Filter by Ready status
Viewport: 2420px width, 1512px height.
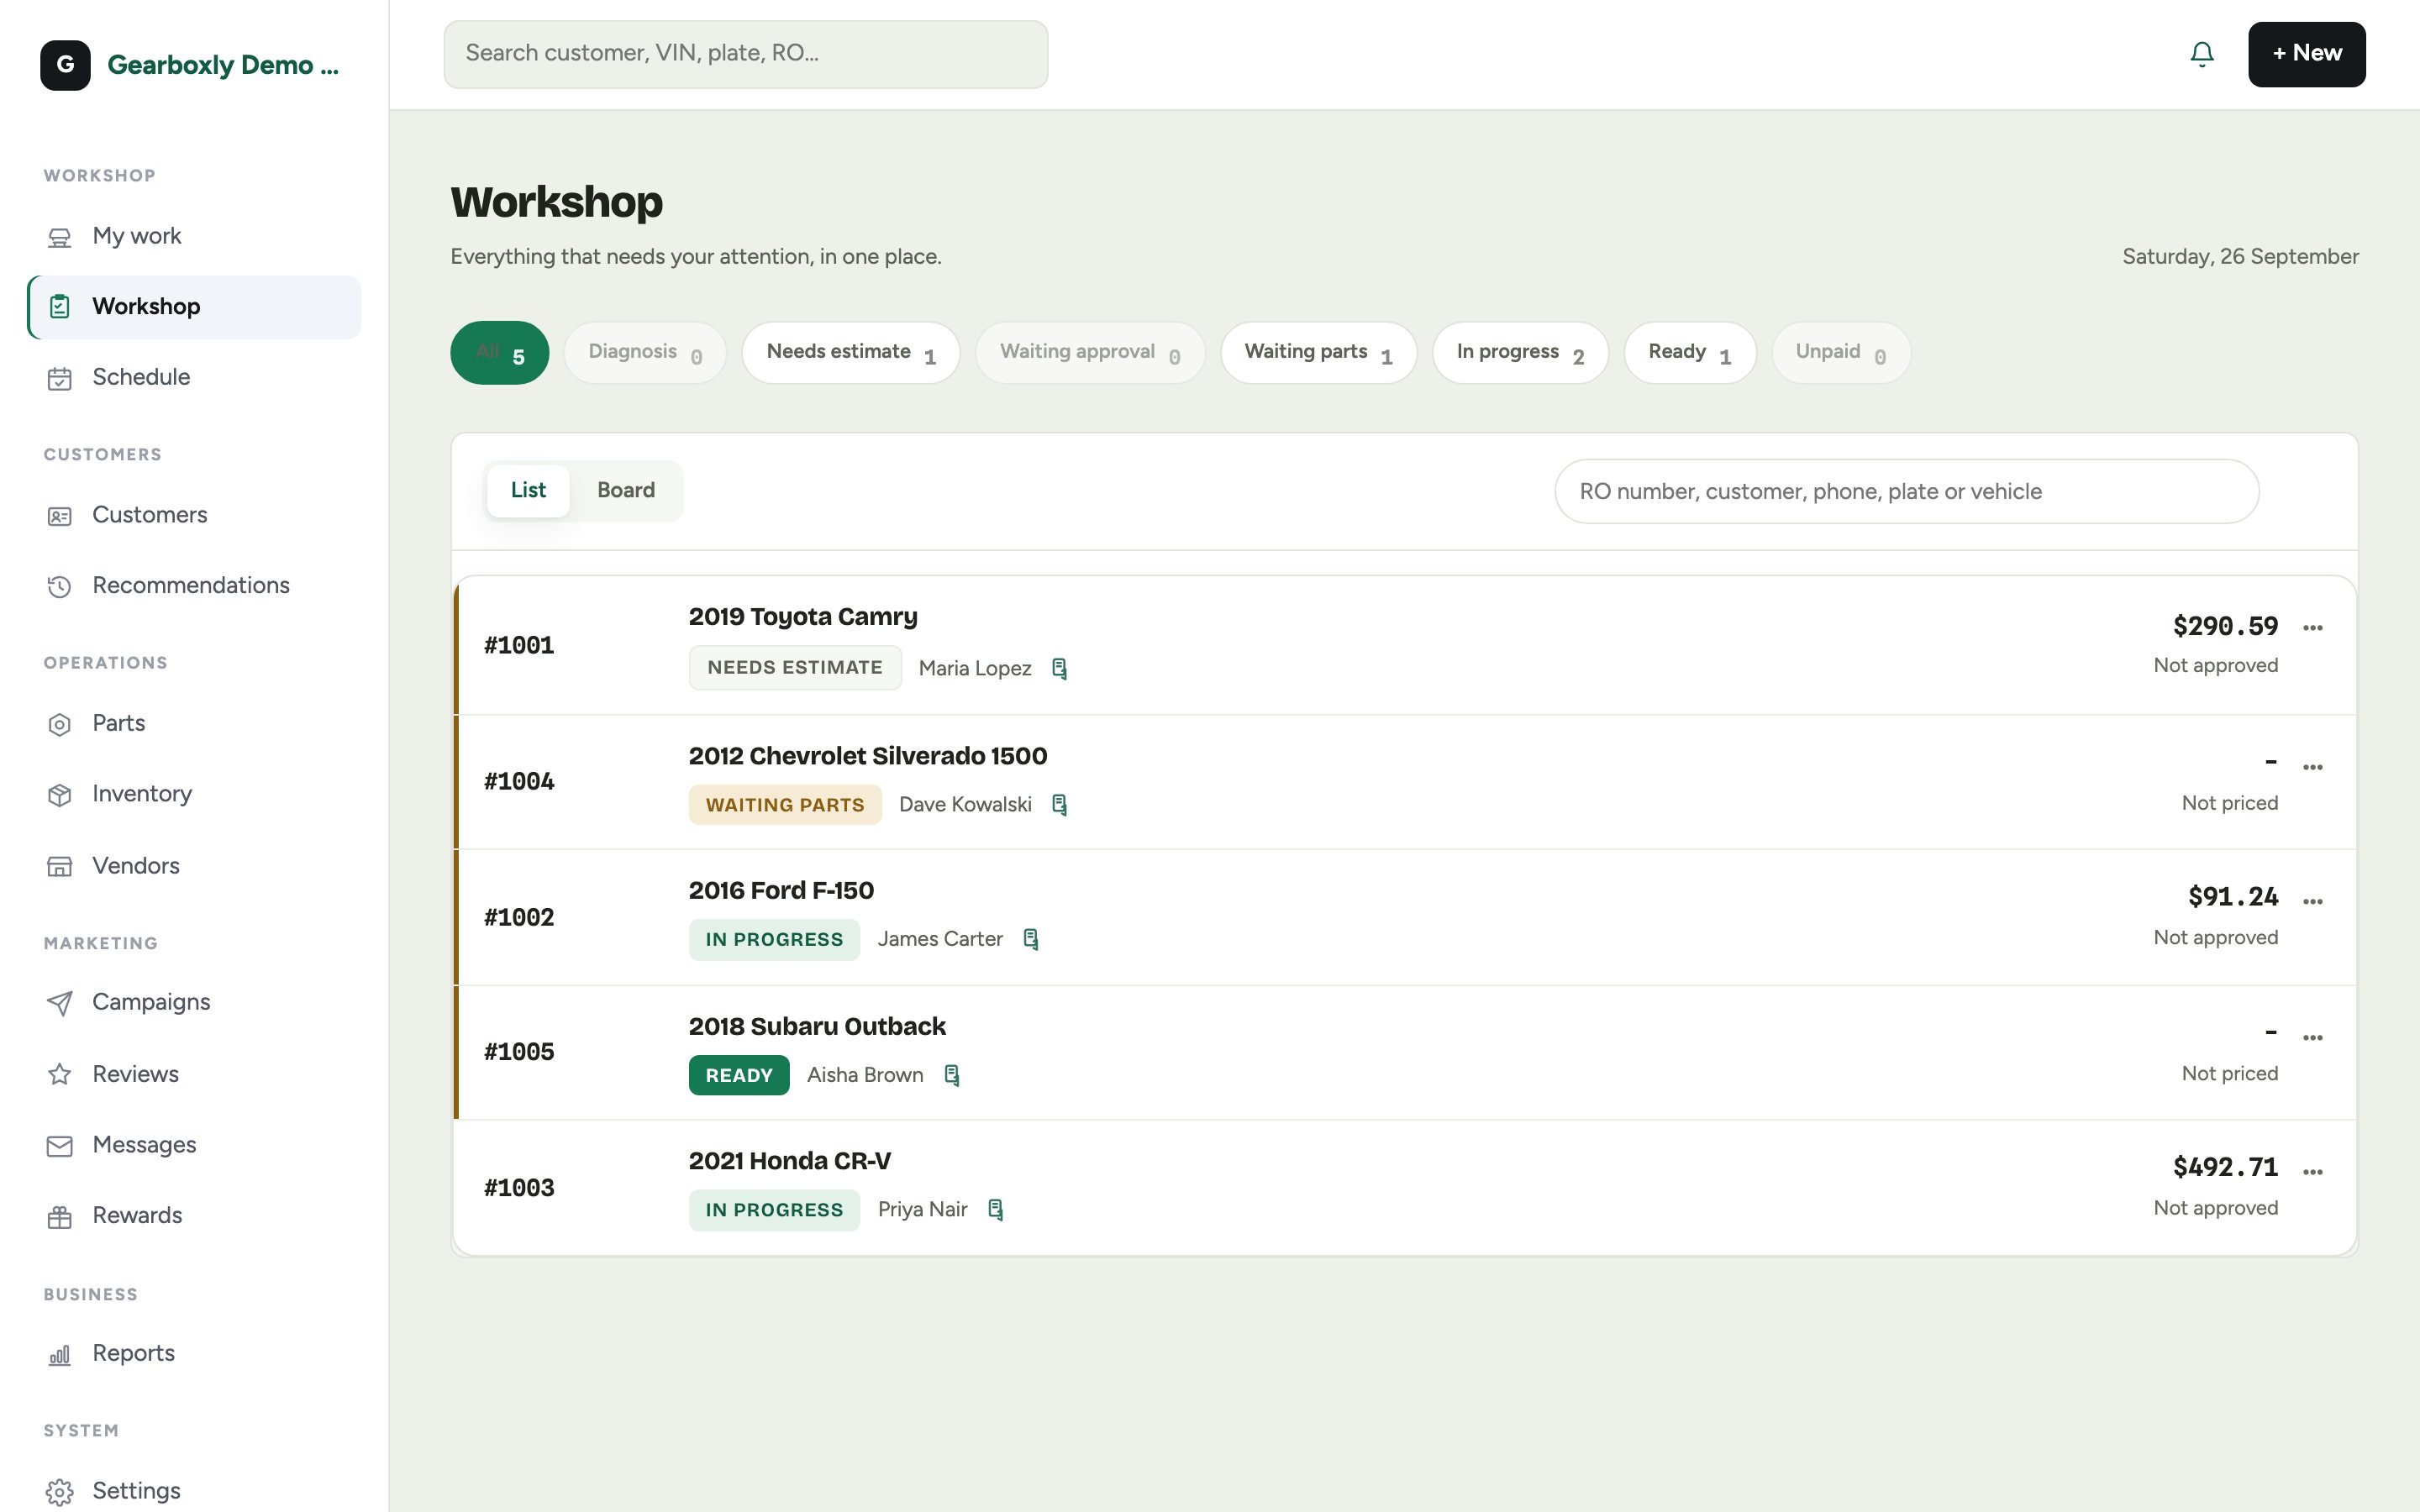tap(1689, 352)
